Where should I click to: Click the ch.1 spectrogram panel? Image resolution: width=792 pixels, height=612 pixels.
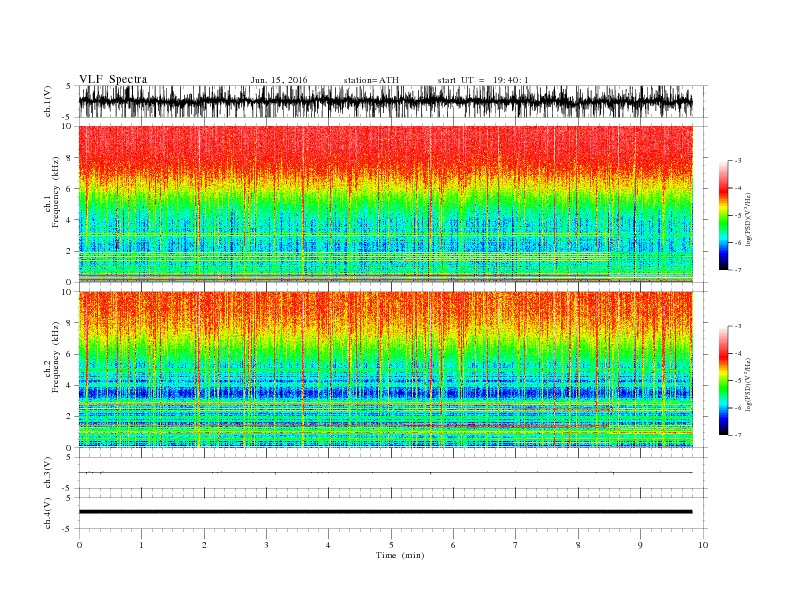pos(386,204)
